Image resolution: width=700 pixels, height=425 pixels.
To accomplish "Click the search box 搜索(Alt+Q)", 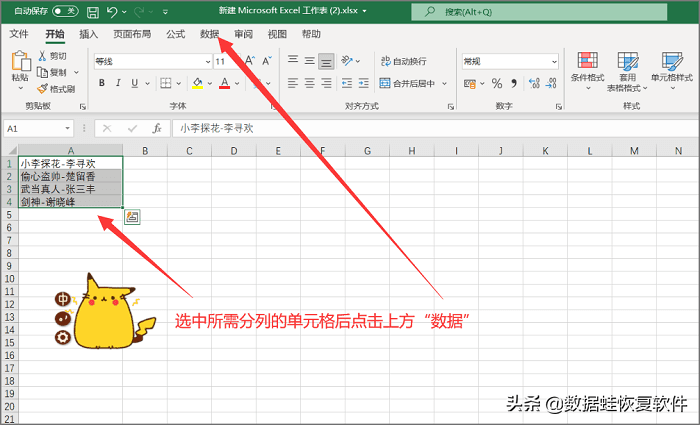I will (539, 12).
